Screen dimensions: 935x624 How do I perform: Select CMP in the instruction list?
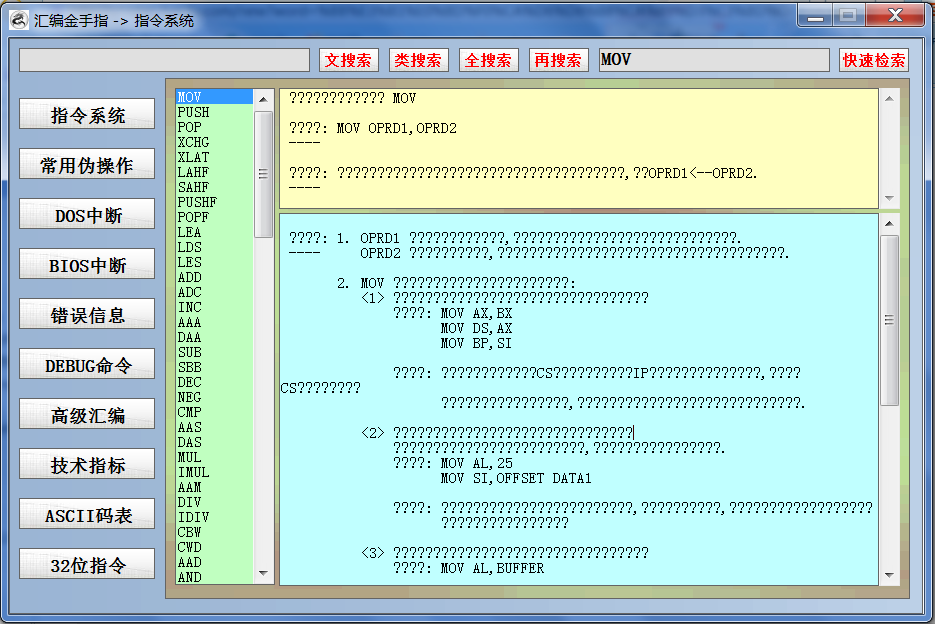[x=214, y=412]
